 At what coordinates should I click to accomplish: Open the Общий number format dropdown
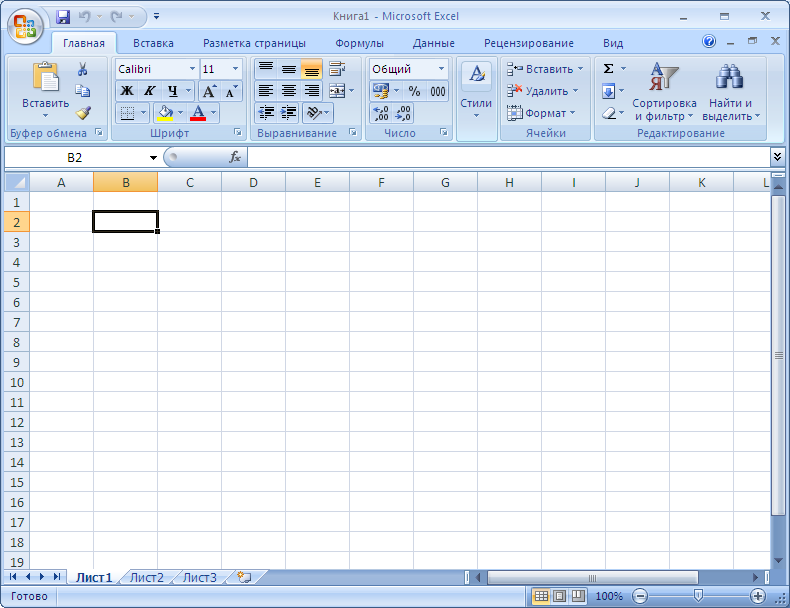point(441,69)
